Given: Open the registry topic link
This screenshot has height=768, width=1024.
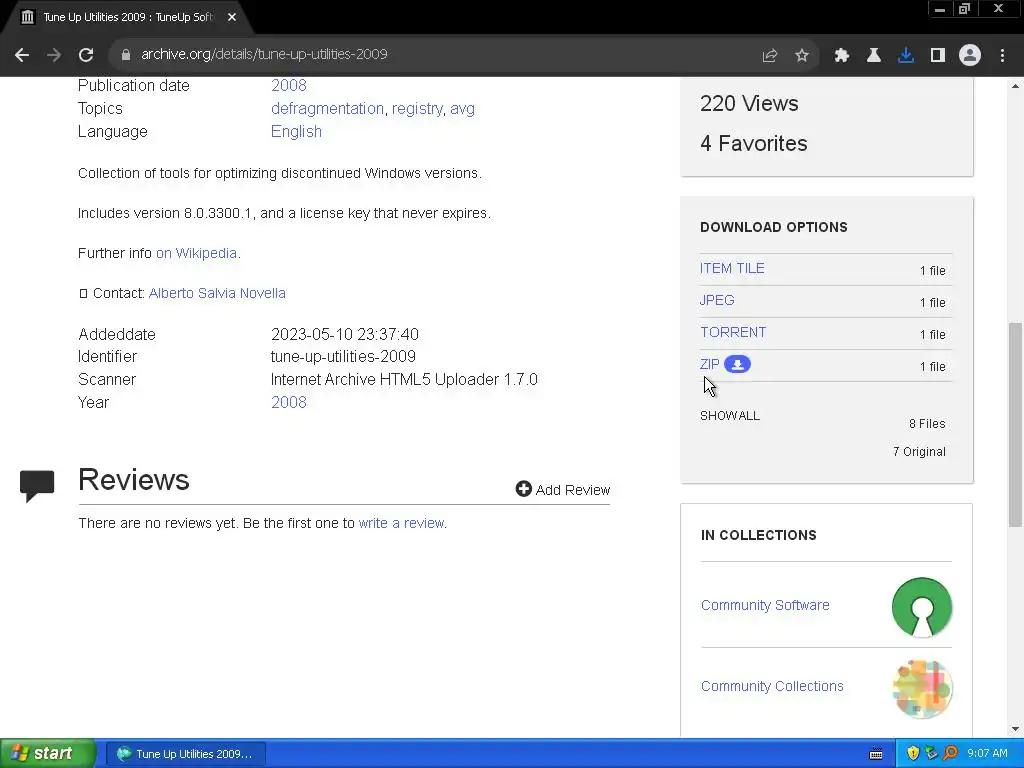Looking at the screenshot, I should pos(417,108).
